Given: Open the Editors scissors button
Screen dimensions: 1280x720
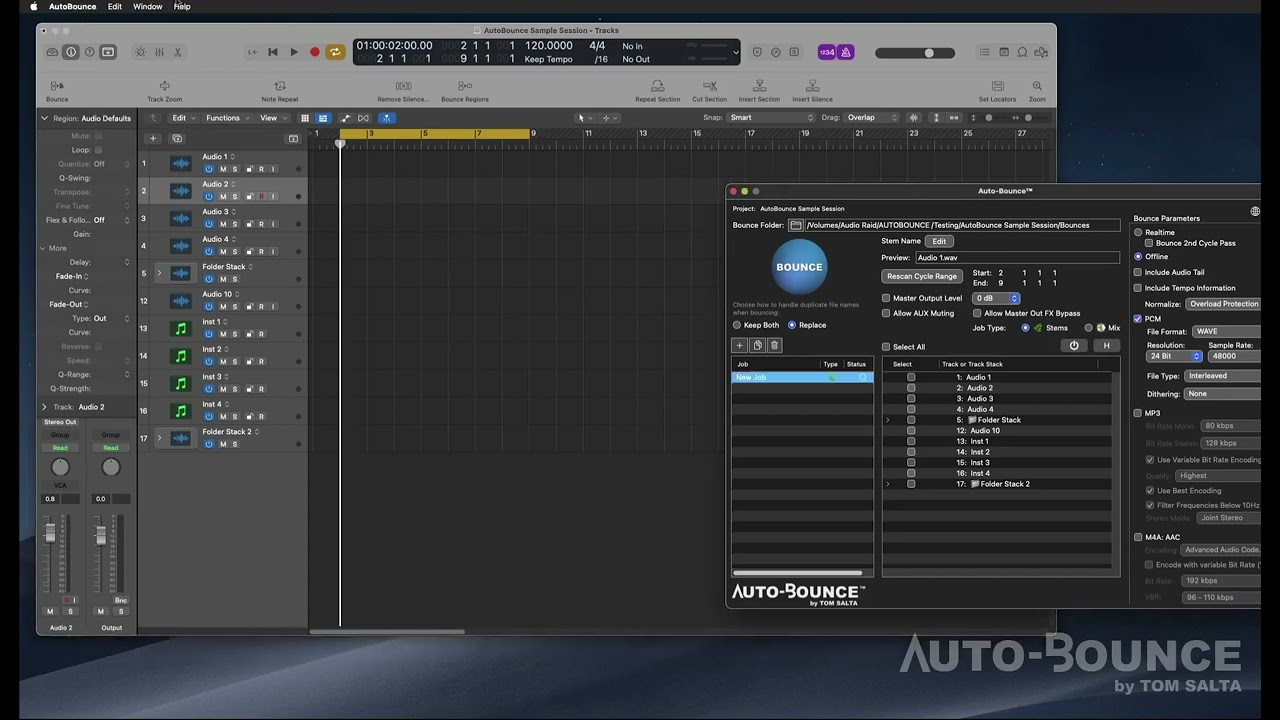Looking at the screenshot, I should 178,52.
